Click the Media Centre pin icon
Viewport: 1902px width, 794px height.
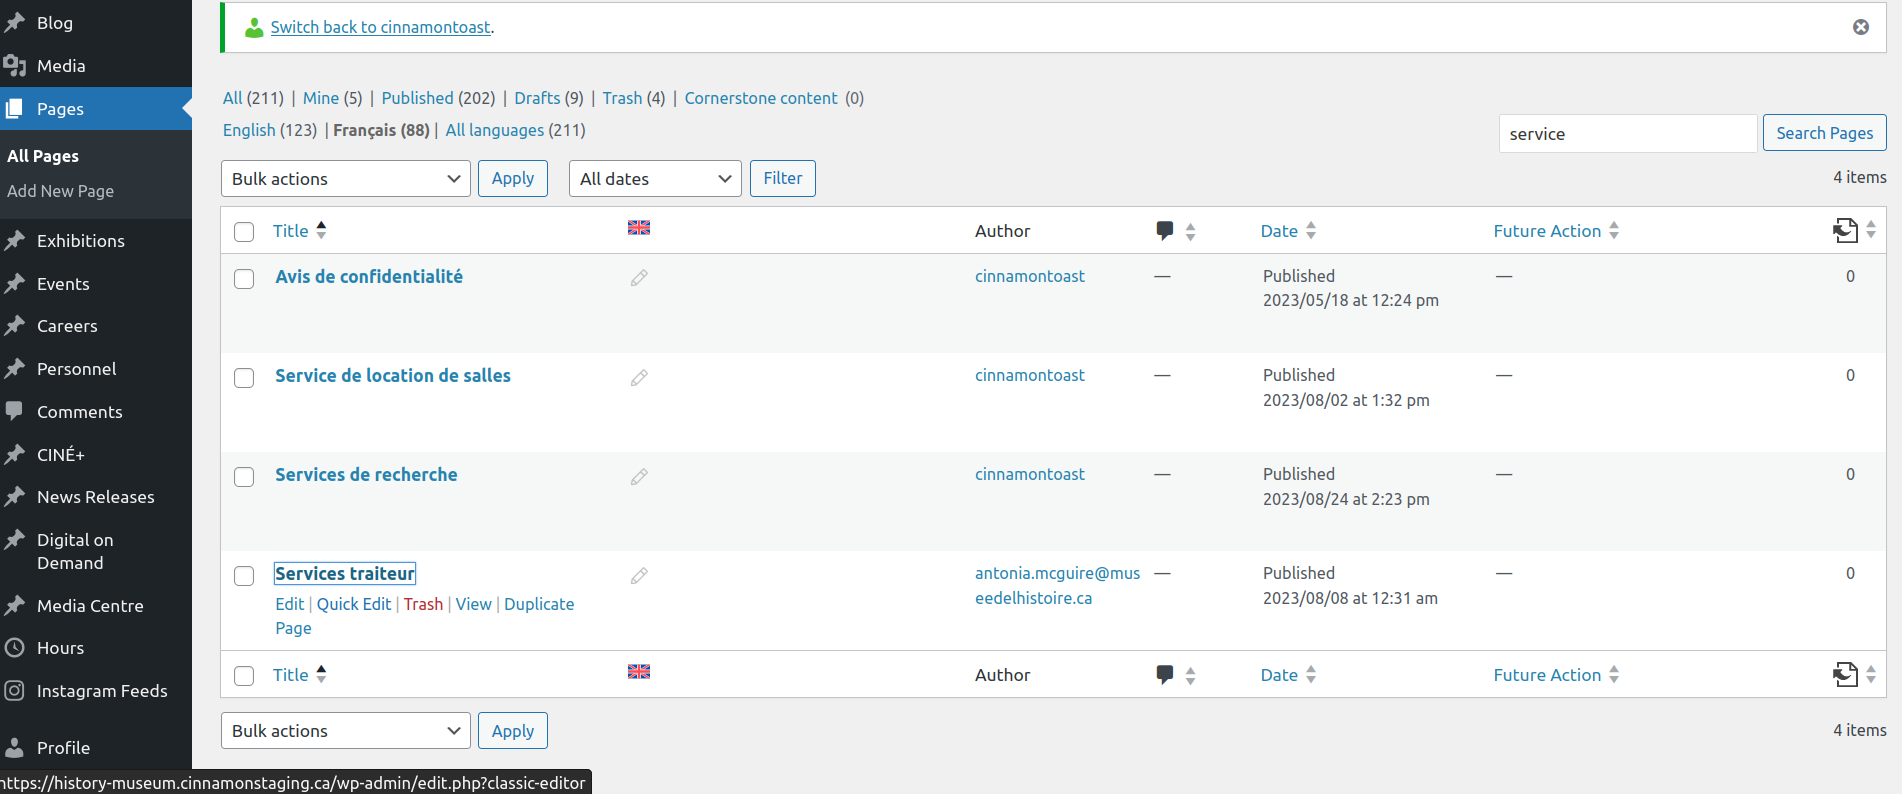click(15, 606)
